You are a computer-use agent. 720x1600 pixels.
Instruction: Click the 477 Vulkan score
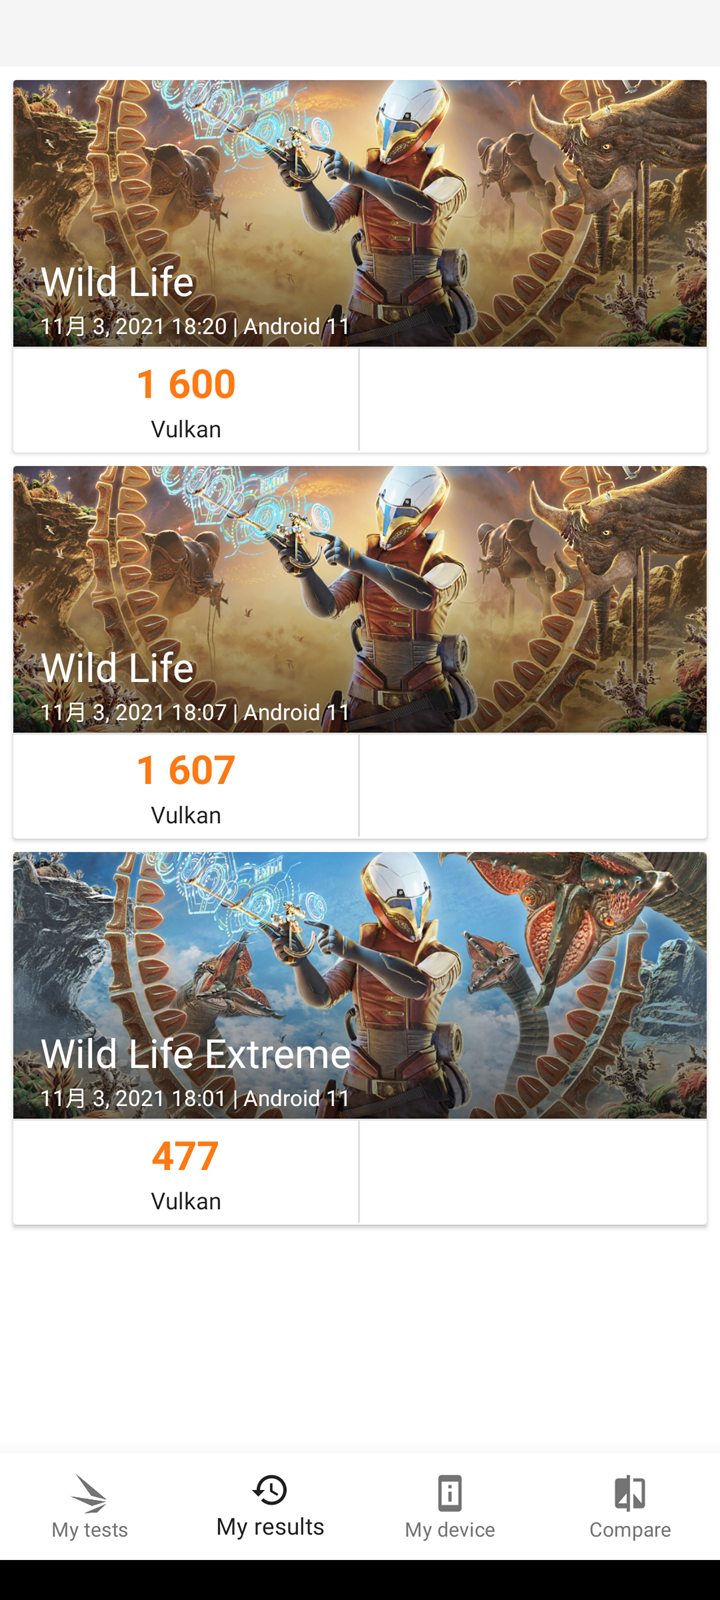click(x=186, y=1157)
